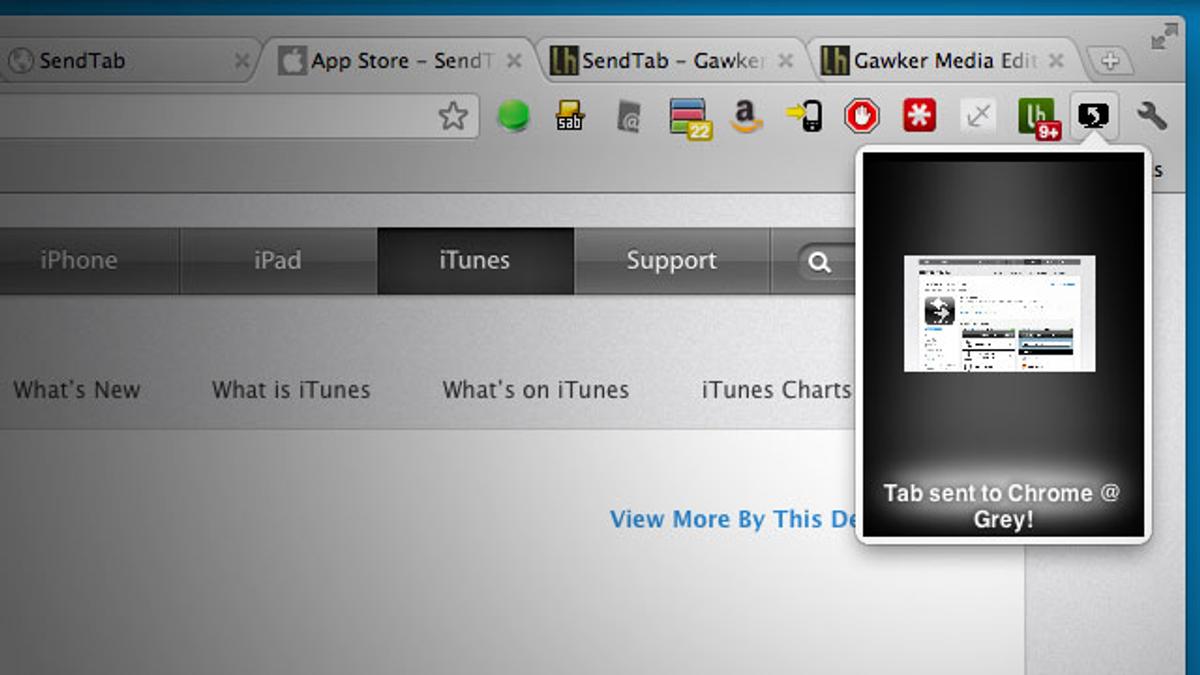Image resolution: width=1200 pixels, height=675 pixels.
Task: Open the striped extension with badge 22
Action: coord(690,118)
